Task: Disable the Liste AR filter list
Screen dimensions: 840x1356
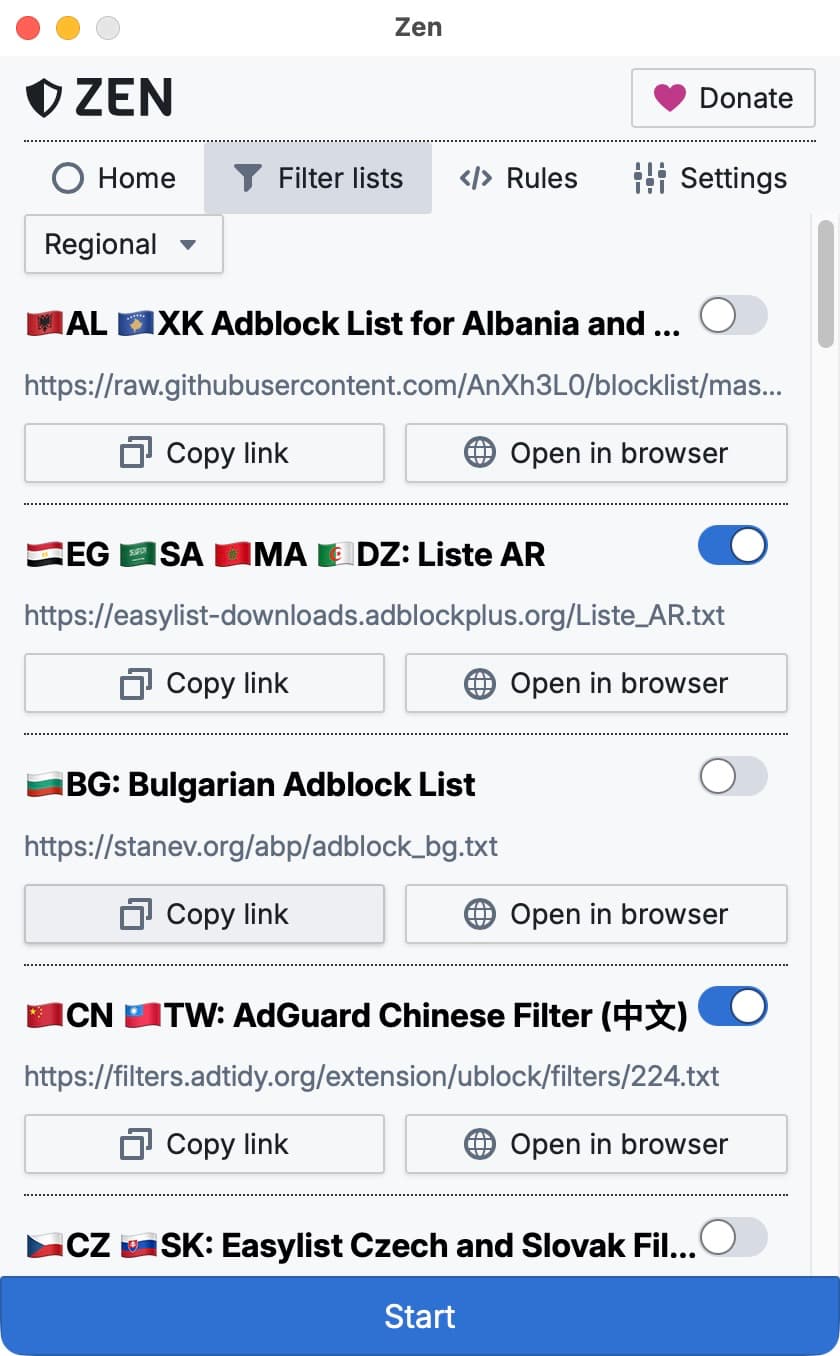Action: coord(733,545)
